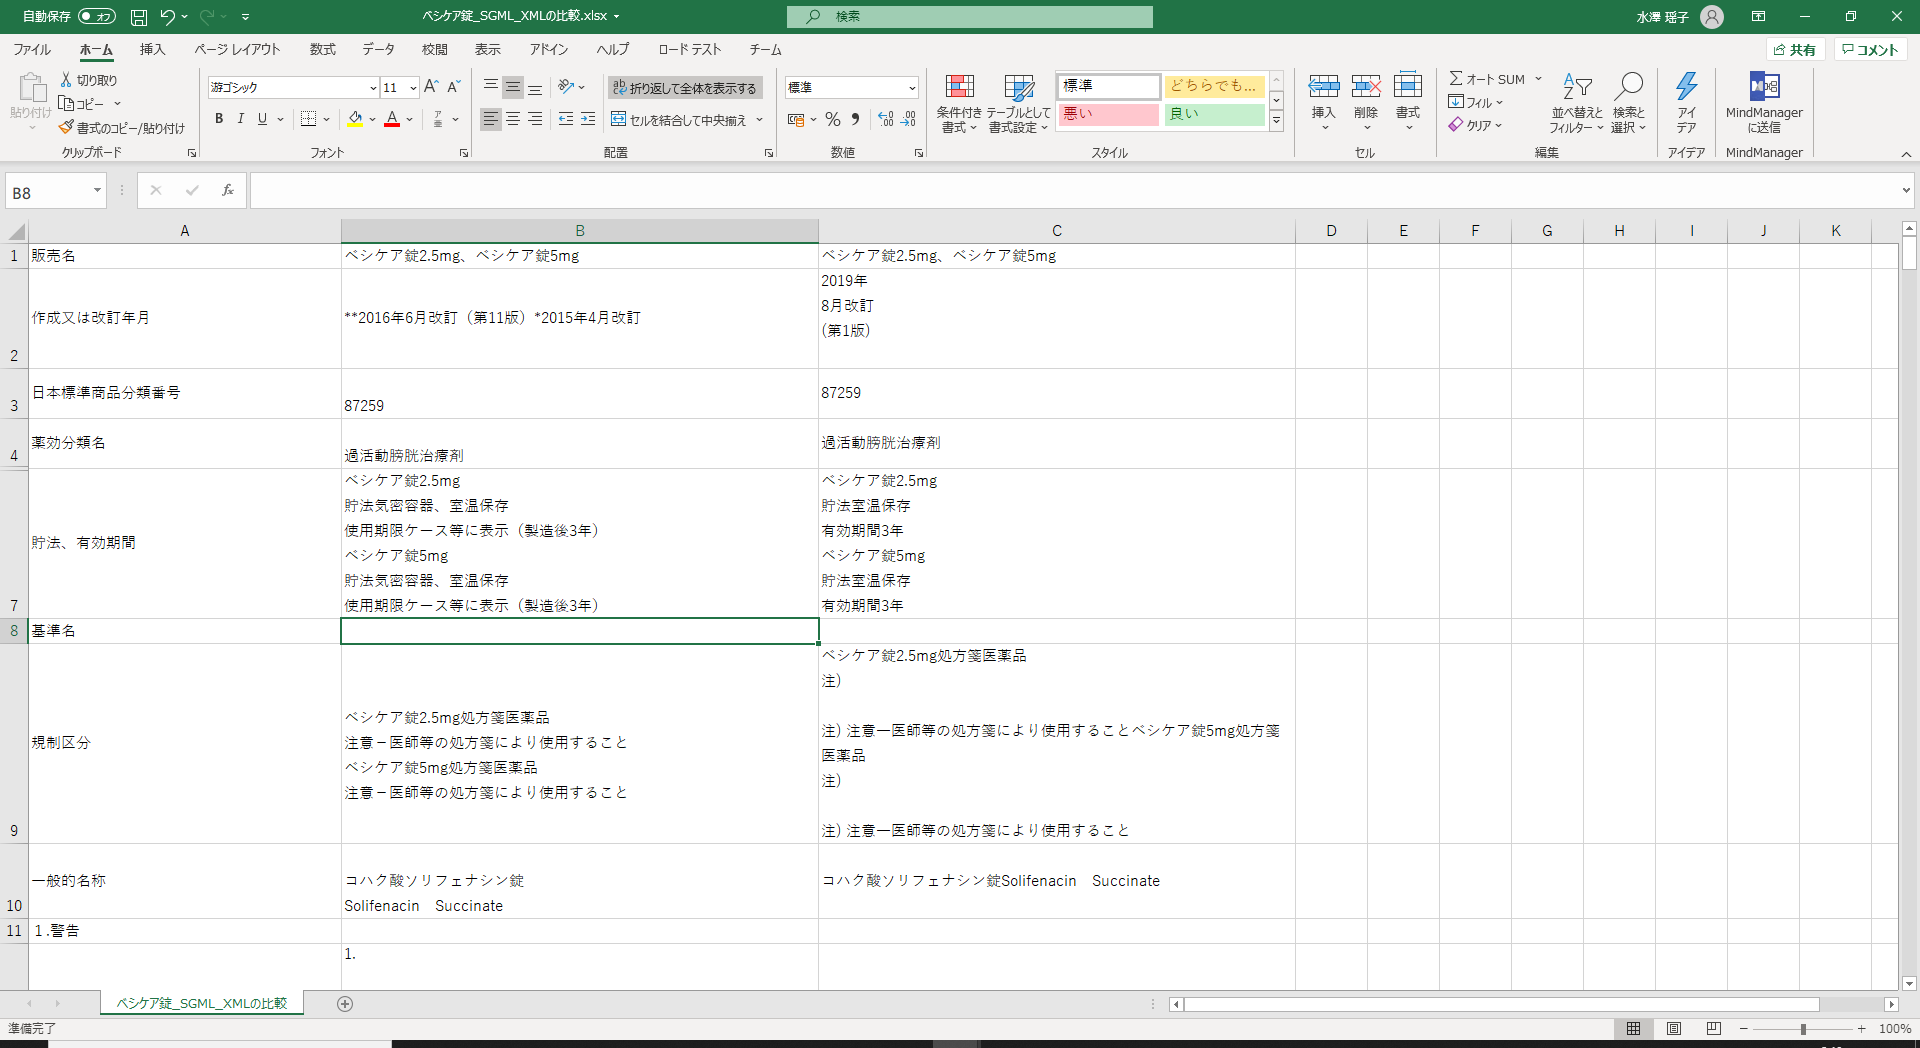
Task: Click the Undo arrow icon
Action: click(167, 17)
